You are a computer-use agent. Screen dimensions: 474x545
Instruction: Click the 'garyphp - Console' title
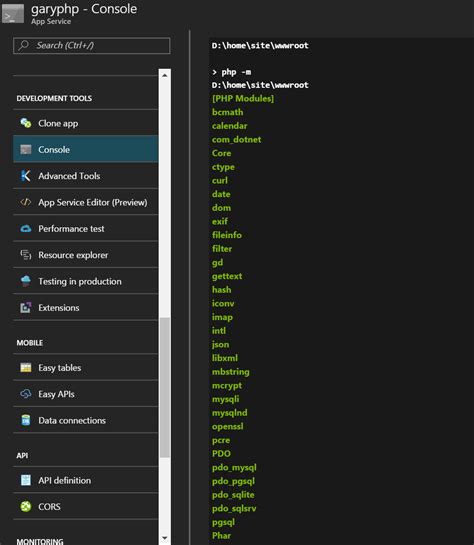coord(84,9)
